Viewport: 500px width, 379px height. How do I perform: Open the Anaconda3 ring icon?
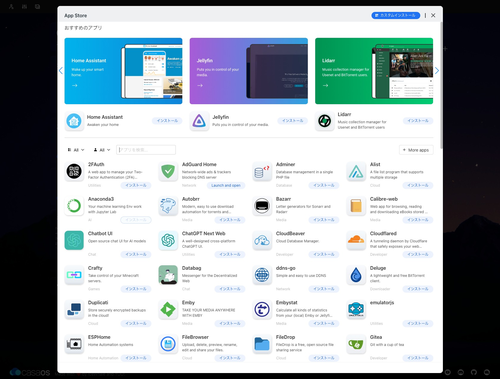click(74, 206)
